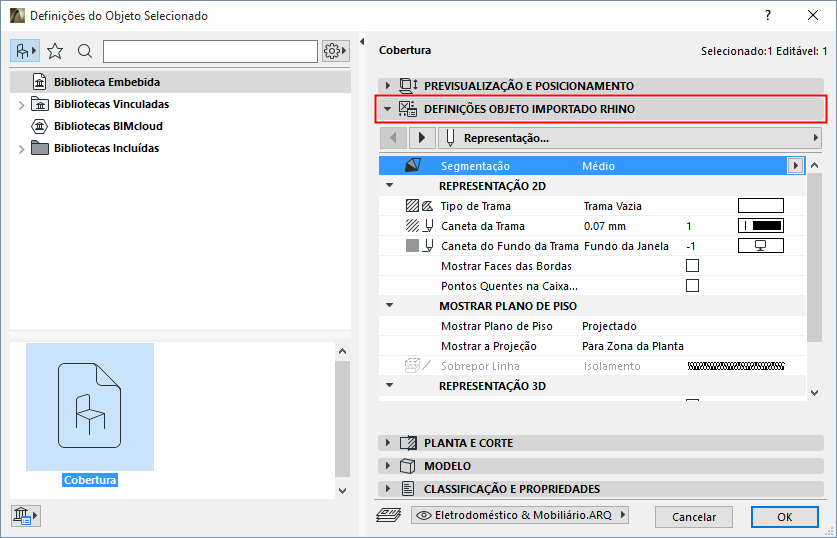Click the Definições Objeto Importado Rhino icon

pos(408,109)
